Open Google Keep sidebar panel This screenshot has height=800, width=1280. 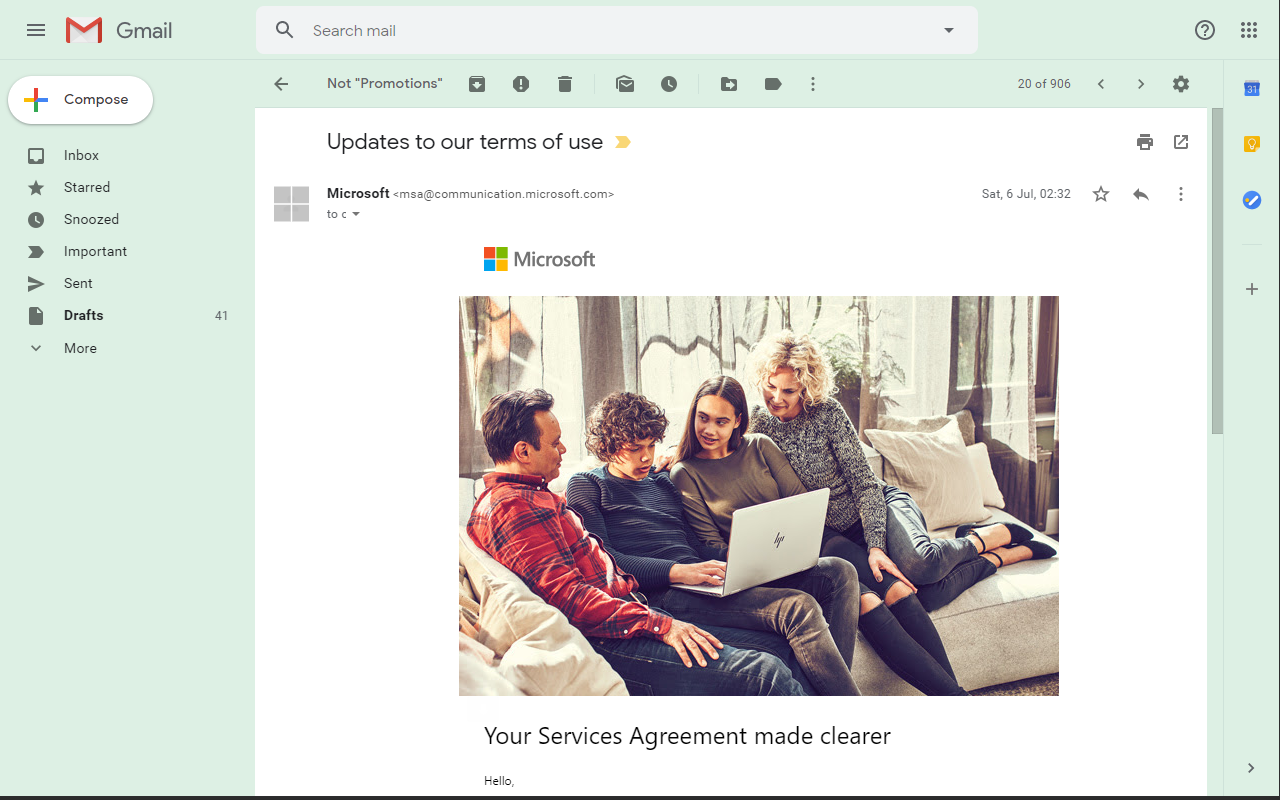coord(1252,144)
